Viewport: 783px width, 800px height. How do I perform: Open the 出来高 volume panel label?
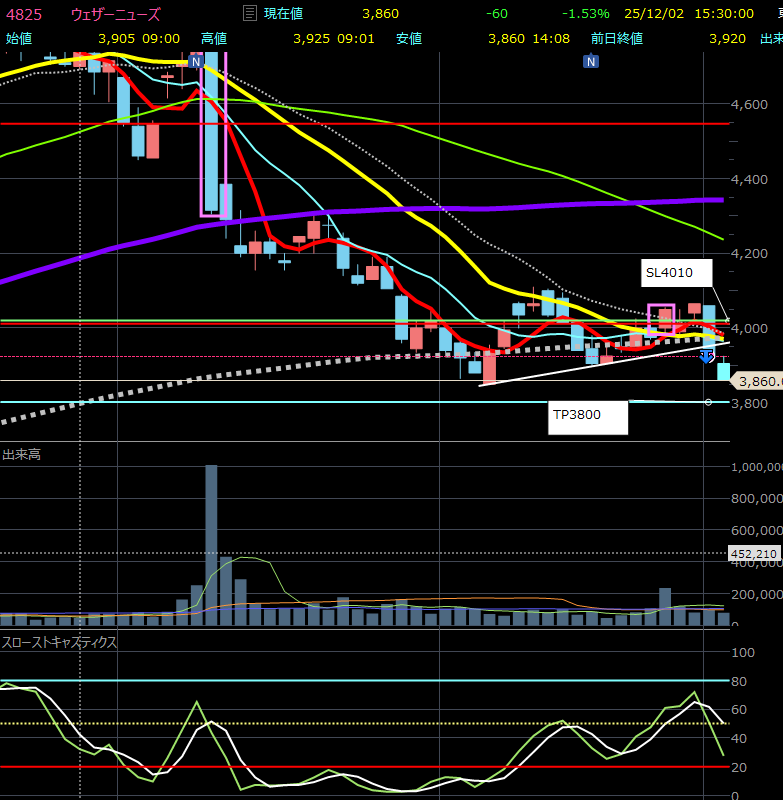pos(20,455)
